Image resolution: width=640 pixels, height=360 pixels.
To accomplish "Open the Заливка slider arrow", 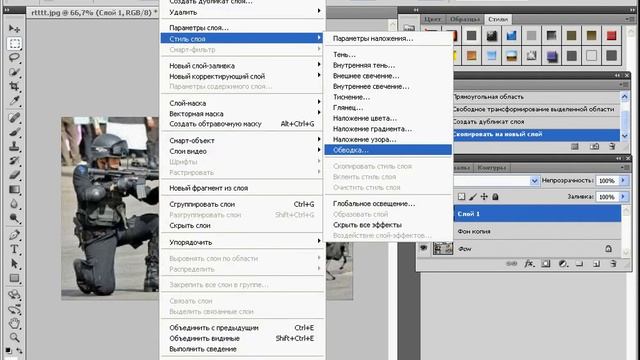I will [x=623, y=197].
